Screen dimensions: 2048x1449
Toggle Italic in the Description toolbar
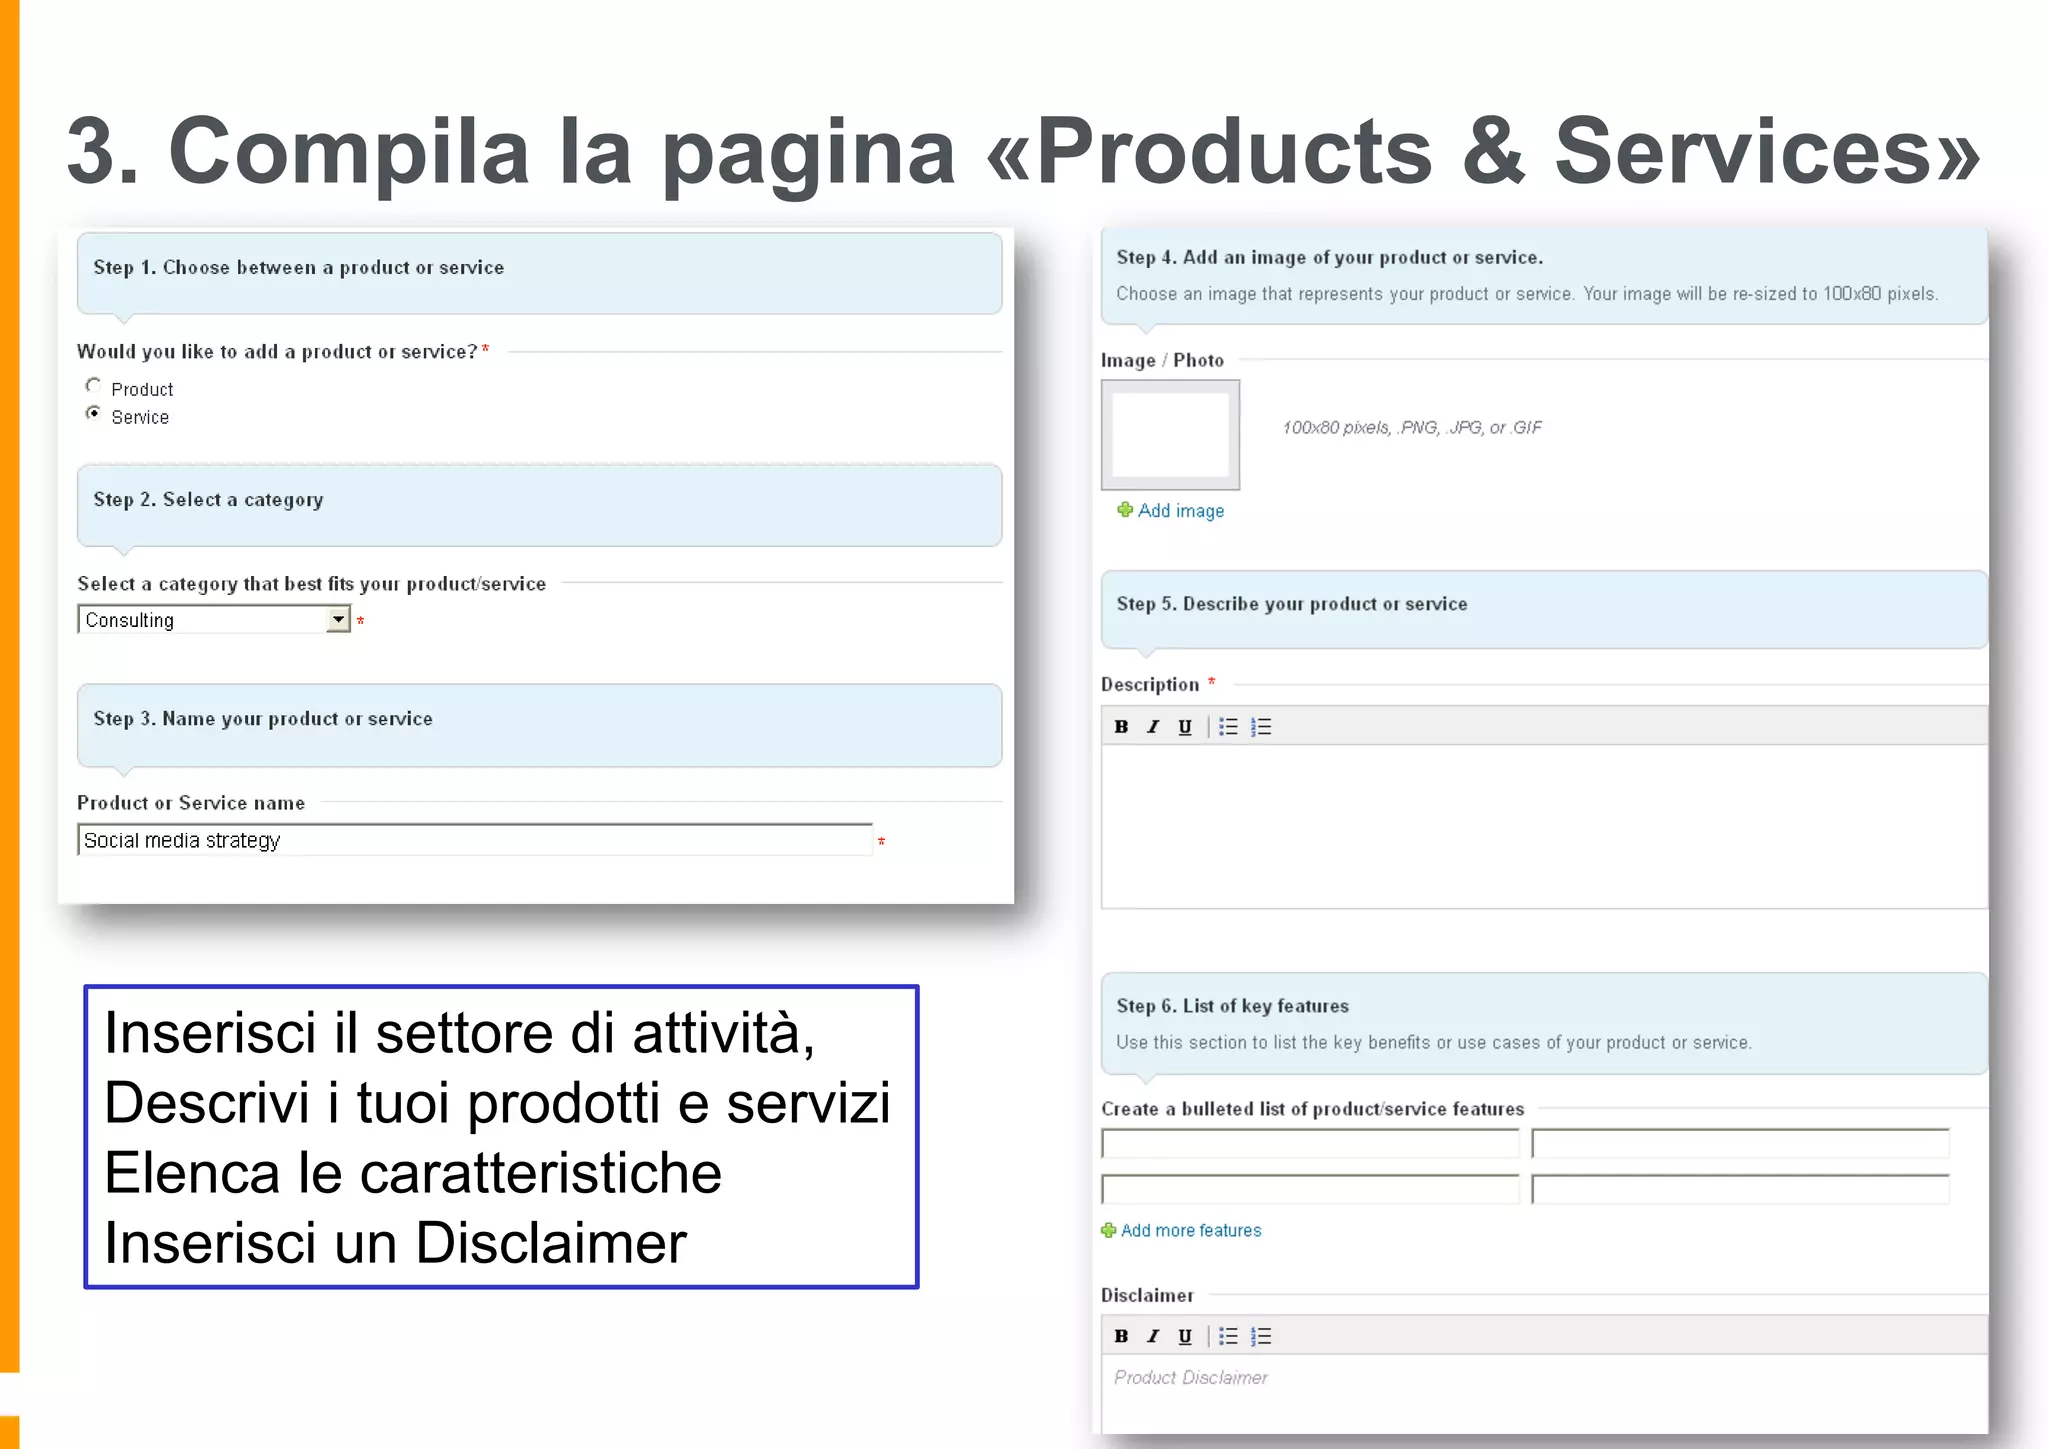(x=1153, y=727)
